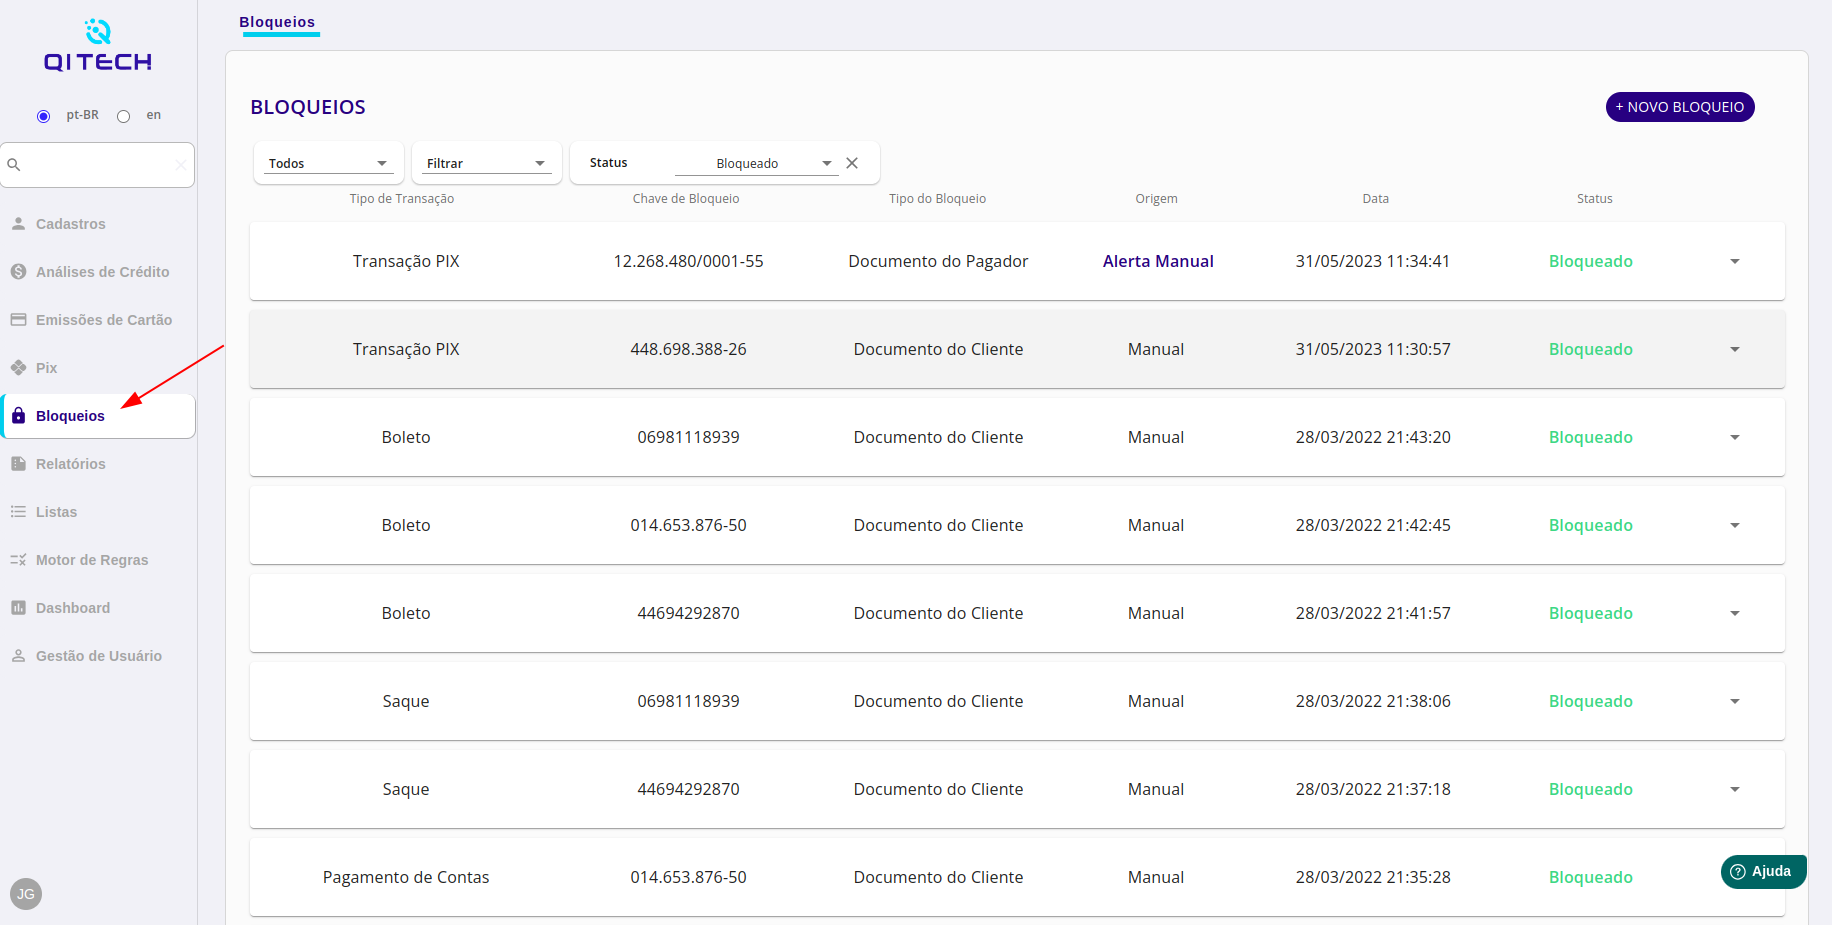Click the Relatórios document icon
This screenshot has width=1832, height=925.
pyautogui.click(x=18, y=464)
